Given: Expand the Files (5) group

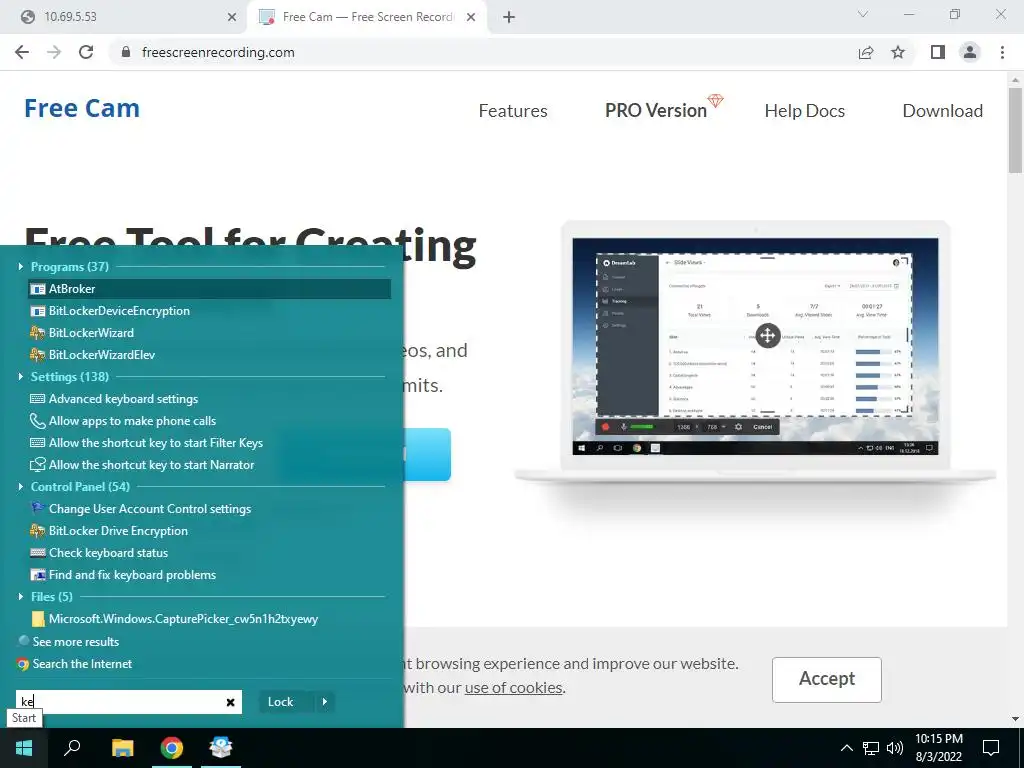Looking at the screenshot, I should 21,597.
